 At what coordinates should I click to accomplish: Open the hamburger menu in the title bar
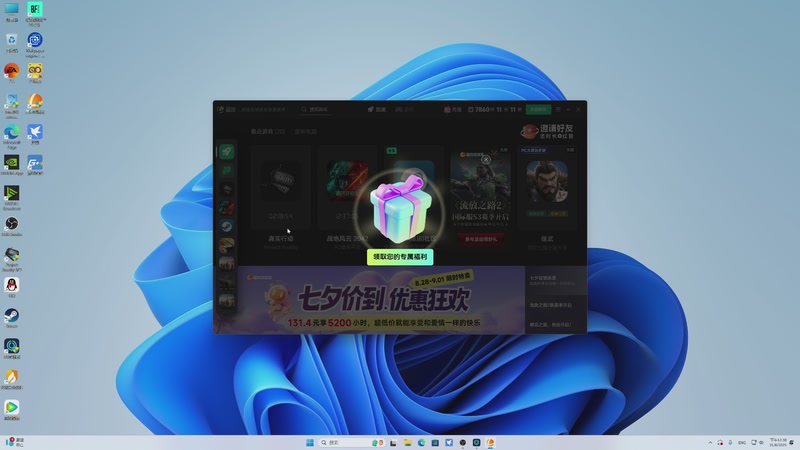click(558, 109)
